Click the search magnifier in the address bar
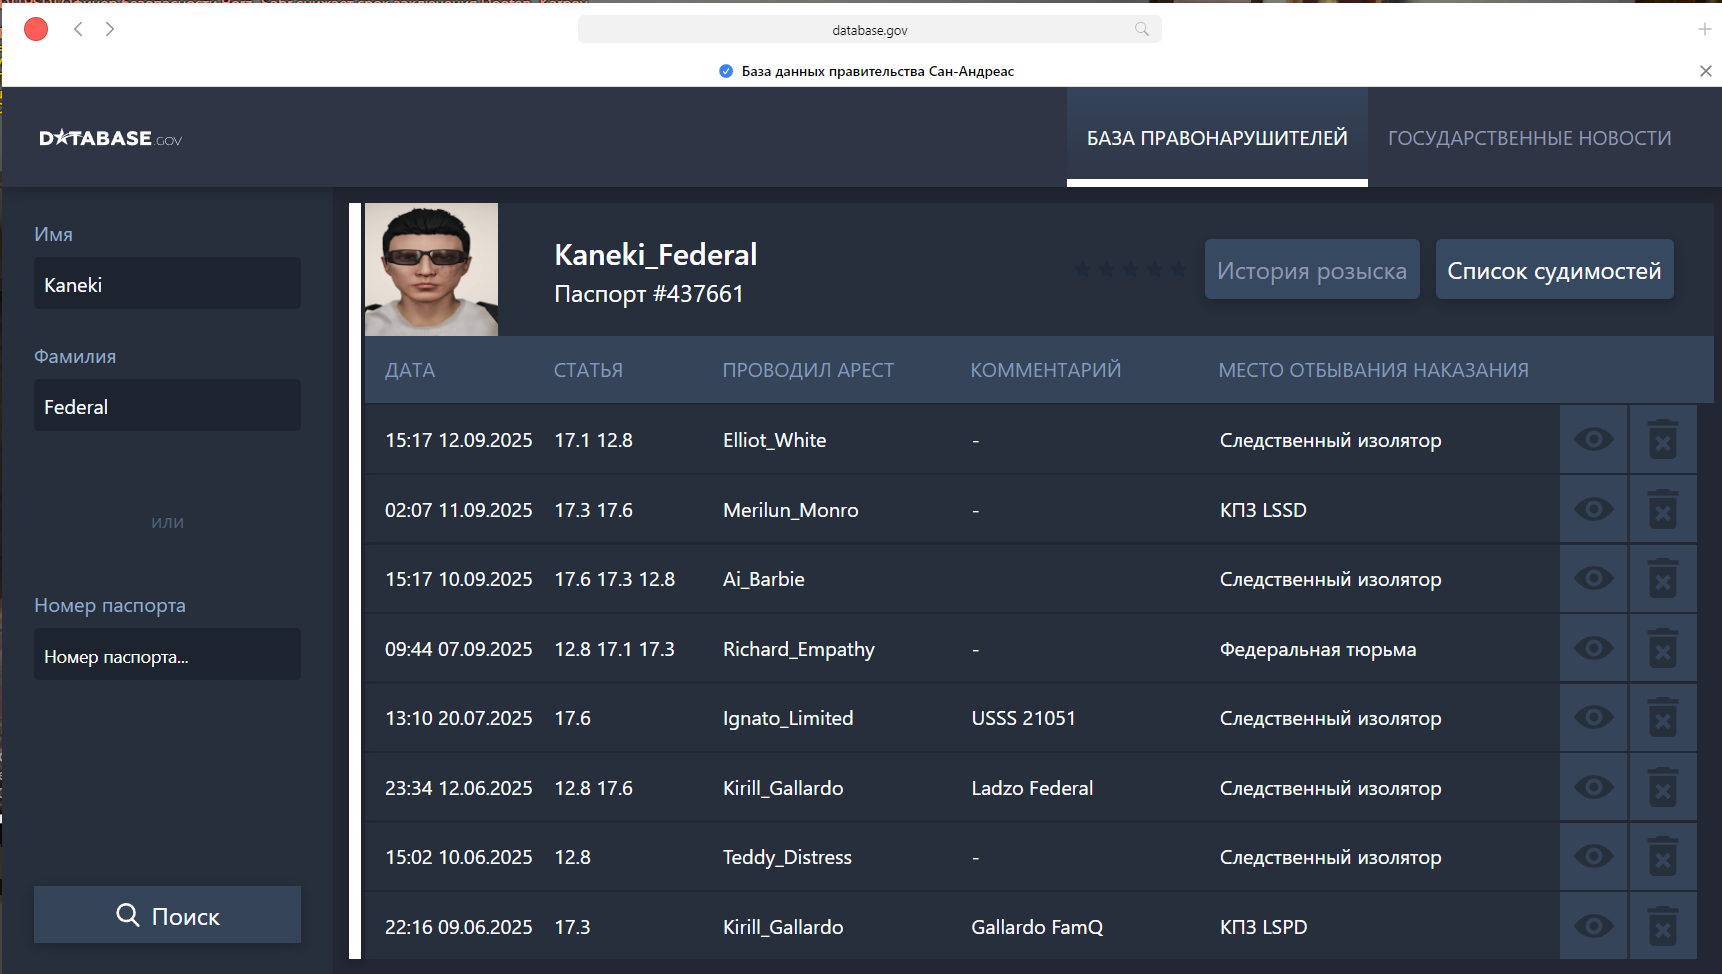Viewport: 1722px width, 974px height. 1141,29
